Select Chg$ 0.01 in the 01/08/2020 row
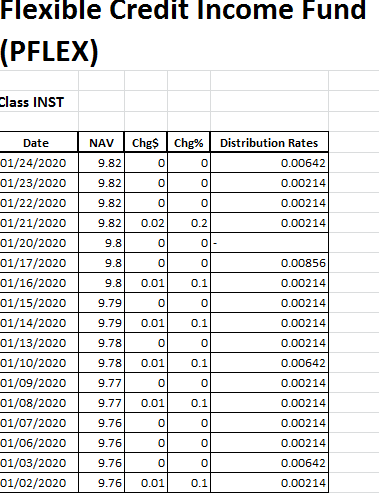Screen dimensions: 379x493 pyautogui.click(x=146, y=403)
